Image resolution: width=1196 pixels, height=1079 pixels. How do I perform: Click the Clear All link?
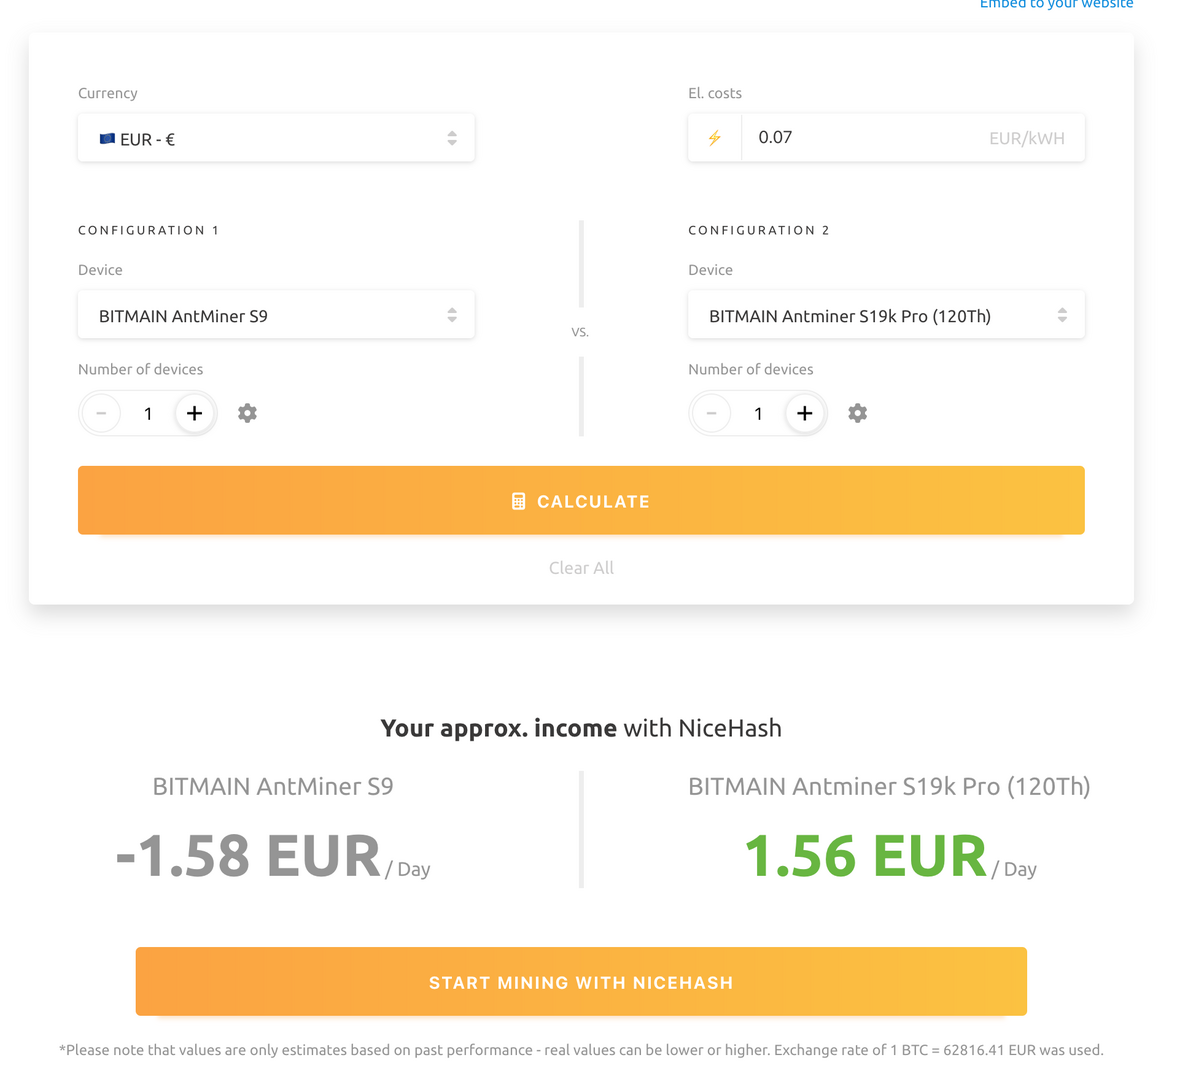(581, 567)
